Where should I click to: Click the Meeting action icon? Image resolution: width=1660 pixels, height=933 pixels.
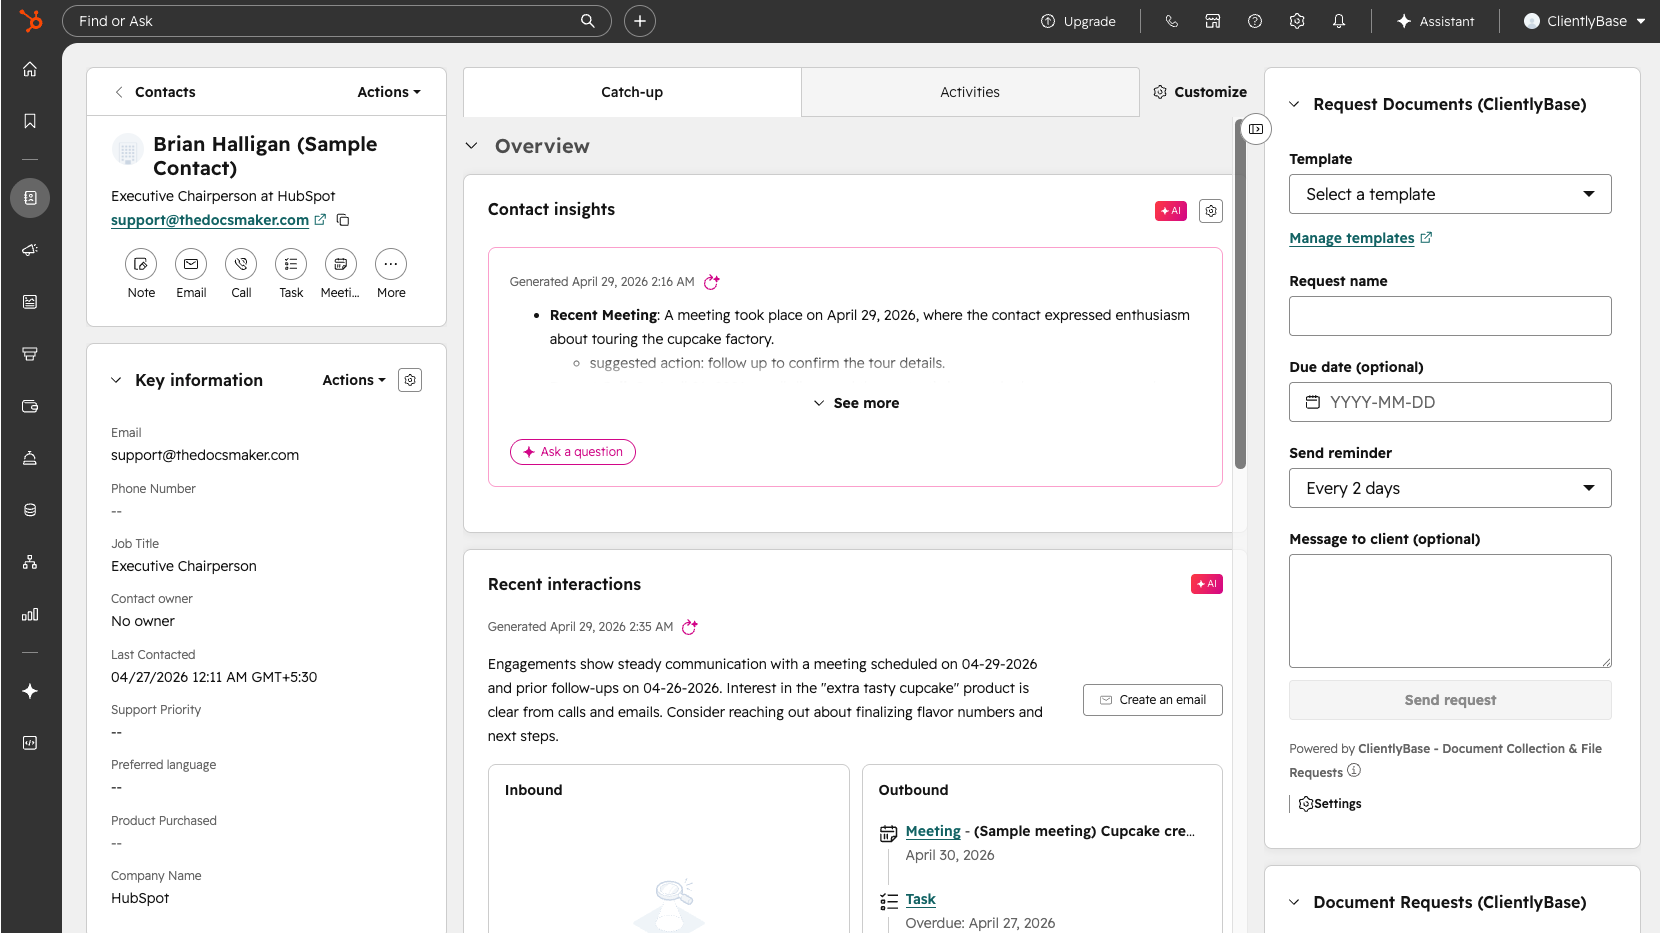tap(341, 264)
